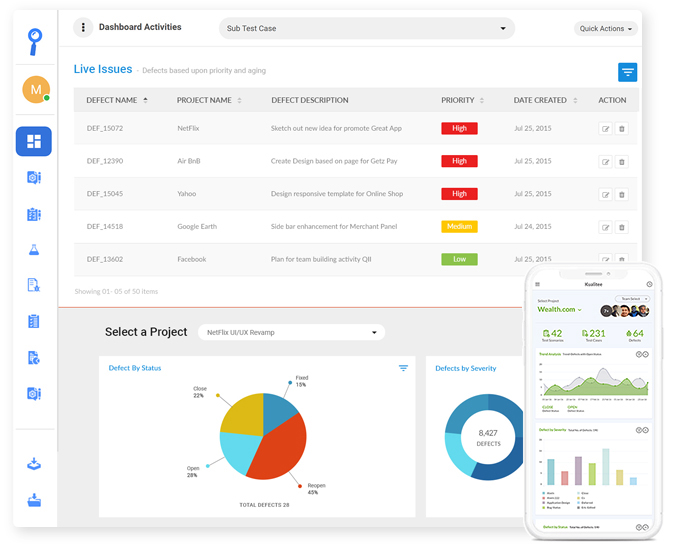Screen dimensions: 683x559
Task: Delete the DEF_12390 defect row
Action: tap(622, 162)
